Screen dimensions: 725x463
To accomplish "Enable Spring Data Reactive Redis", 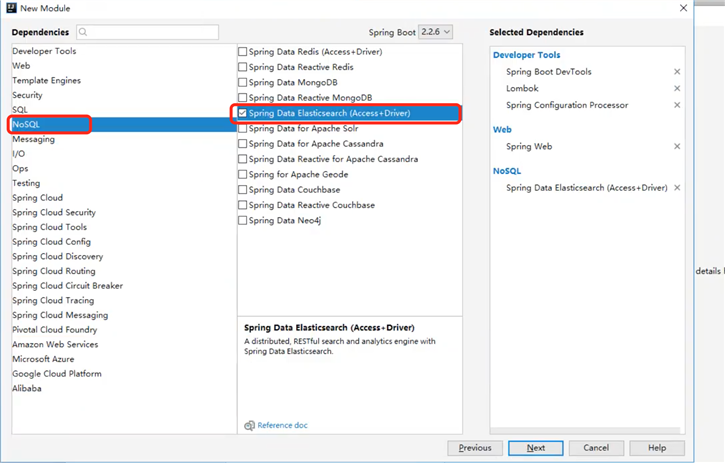I will 242,67.
